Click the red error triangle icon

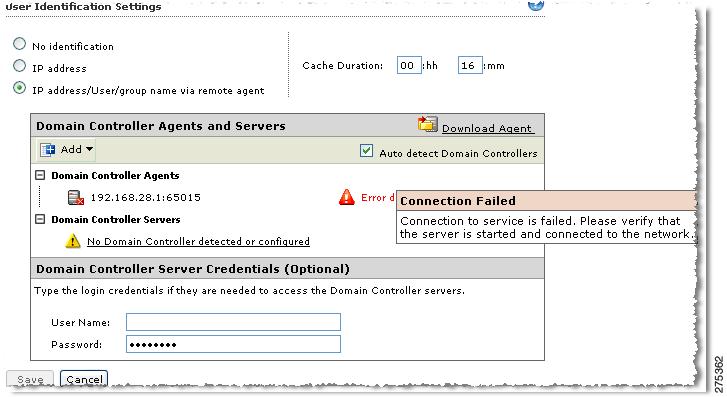pos(346,198)
